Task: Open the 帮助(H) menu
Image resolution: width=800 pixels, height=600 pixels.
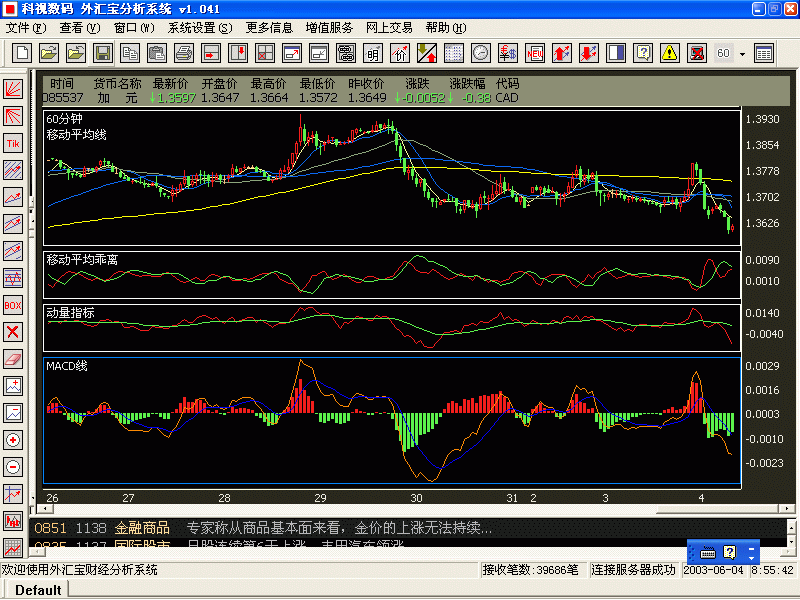Action: click(x=446, y=28)
